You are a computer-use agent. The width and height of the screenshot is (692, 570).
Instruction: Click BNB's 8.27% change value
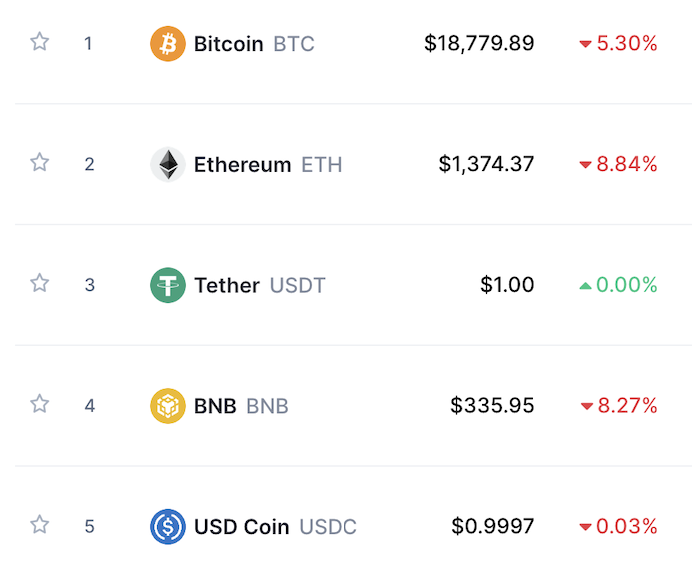627,406
